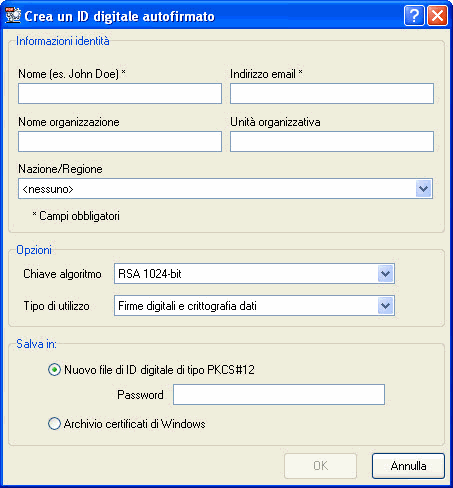
Task: Select the Unità organizzativa input field
Action: pyautogui.click(x=332, y=141)
